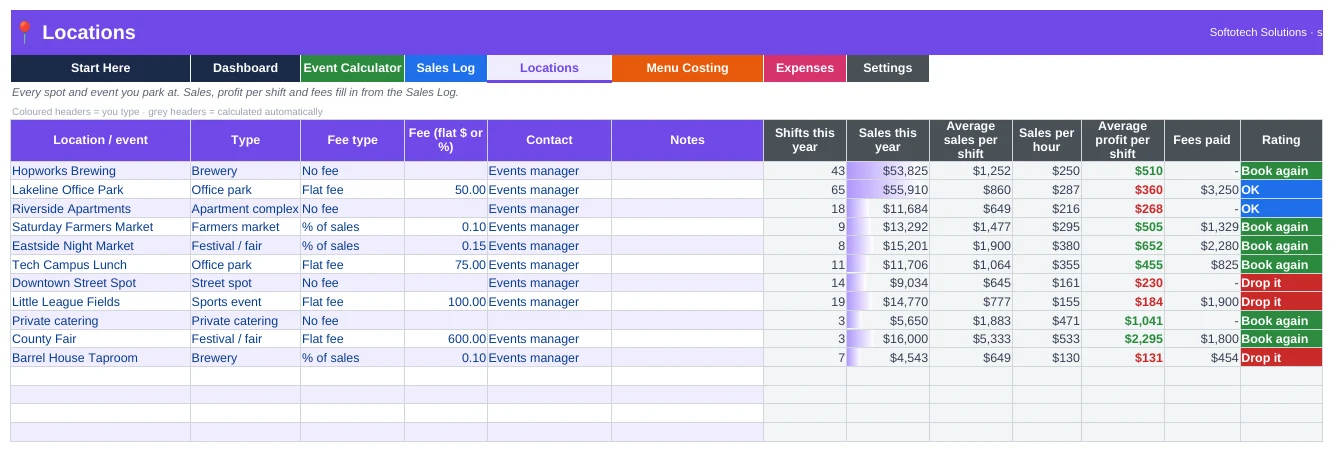
Task: Select OK rating for Lakeline Office Park
Action: pos(1281,190)
